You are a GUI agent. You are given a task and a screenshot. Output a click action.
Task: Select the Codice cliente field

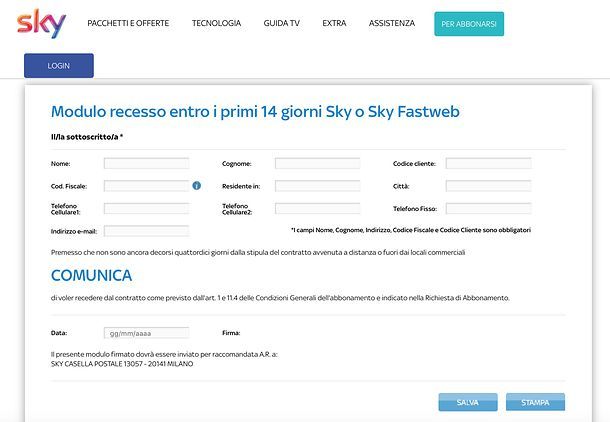488,163
